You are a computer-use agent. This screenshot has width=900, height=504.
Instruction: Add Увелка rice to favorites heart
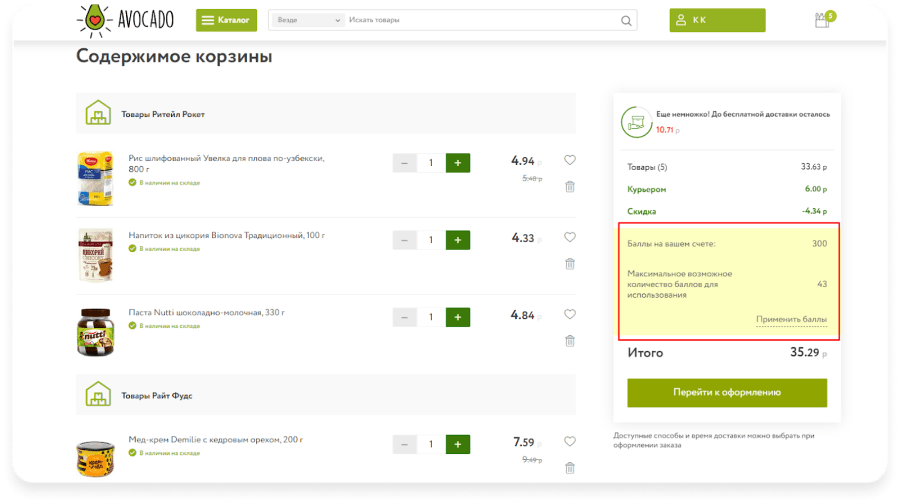569,160
